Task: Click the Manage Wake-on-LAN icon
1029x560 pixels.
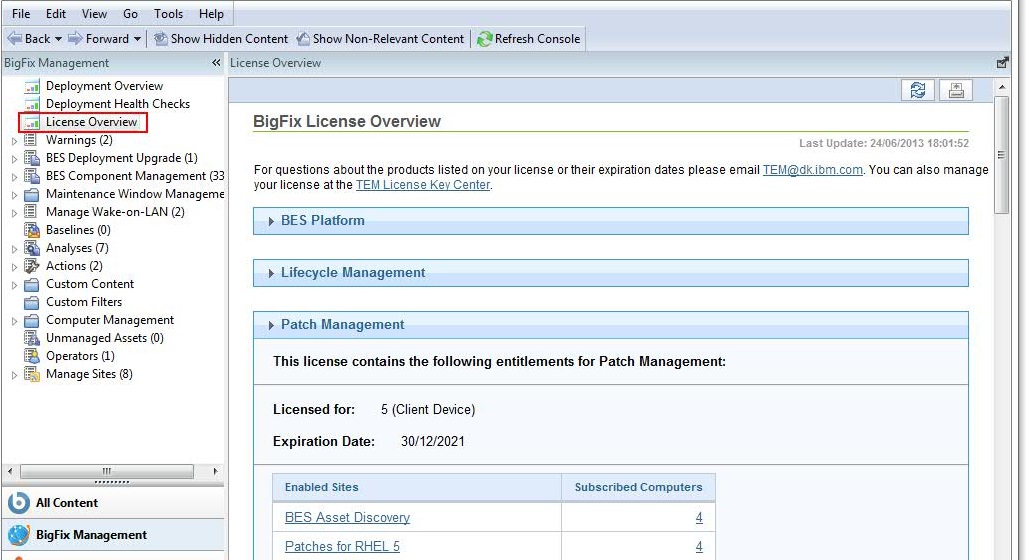Action: 30,212
